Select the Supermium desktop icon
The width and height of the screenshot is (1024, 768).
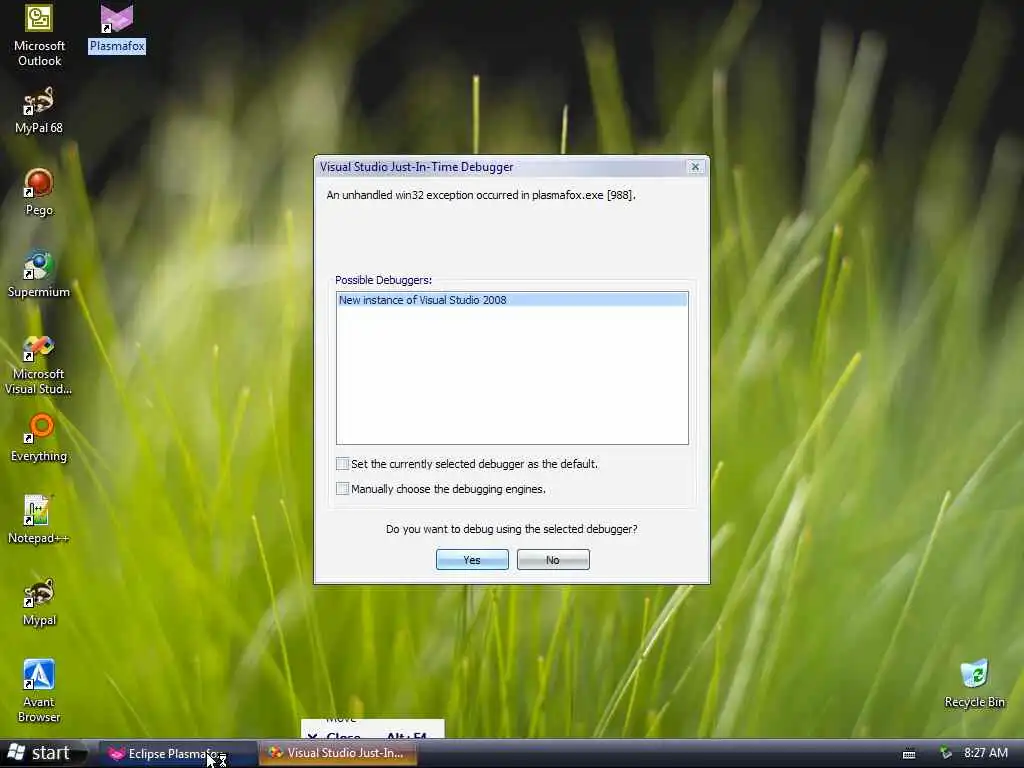tap(39, 274)
